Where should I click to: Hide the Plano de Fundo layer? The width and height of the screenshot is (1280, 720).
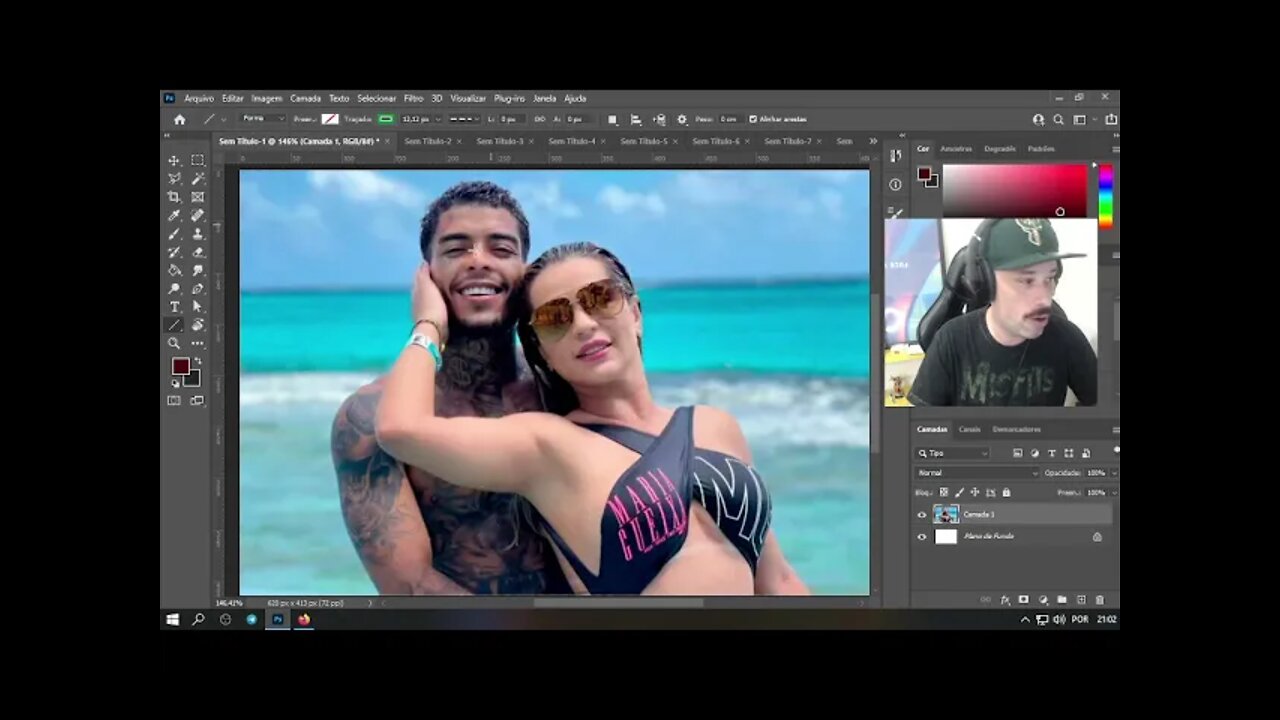pyautogui.click(x=922, y=537)
